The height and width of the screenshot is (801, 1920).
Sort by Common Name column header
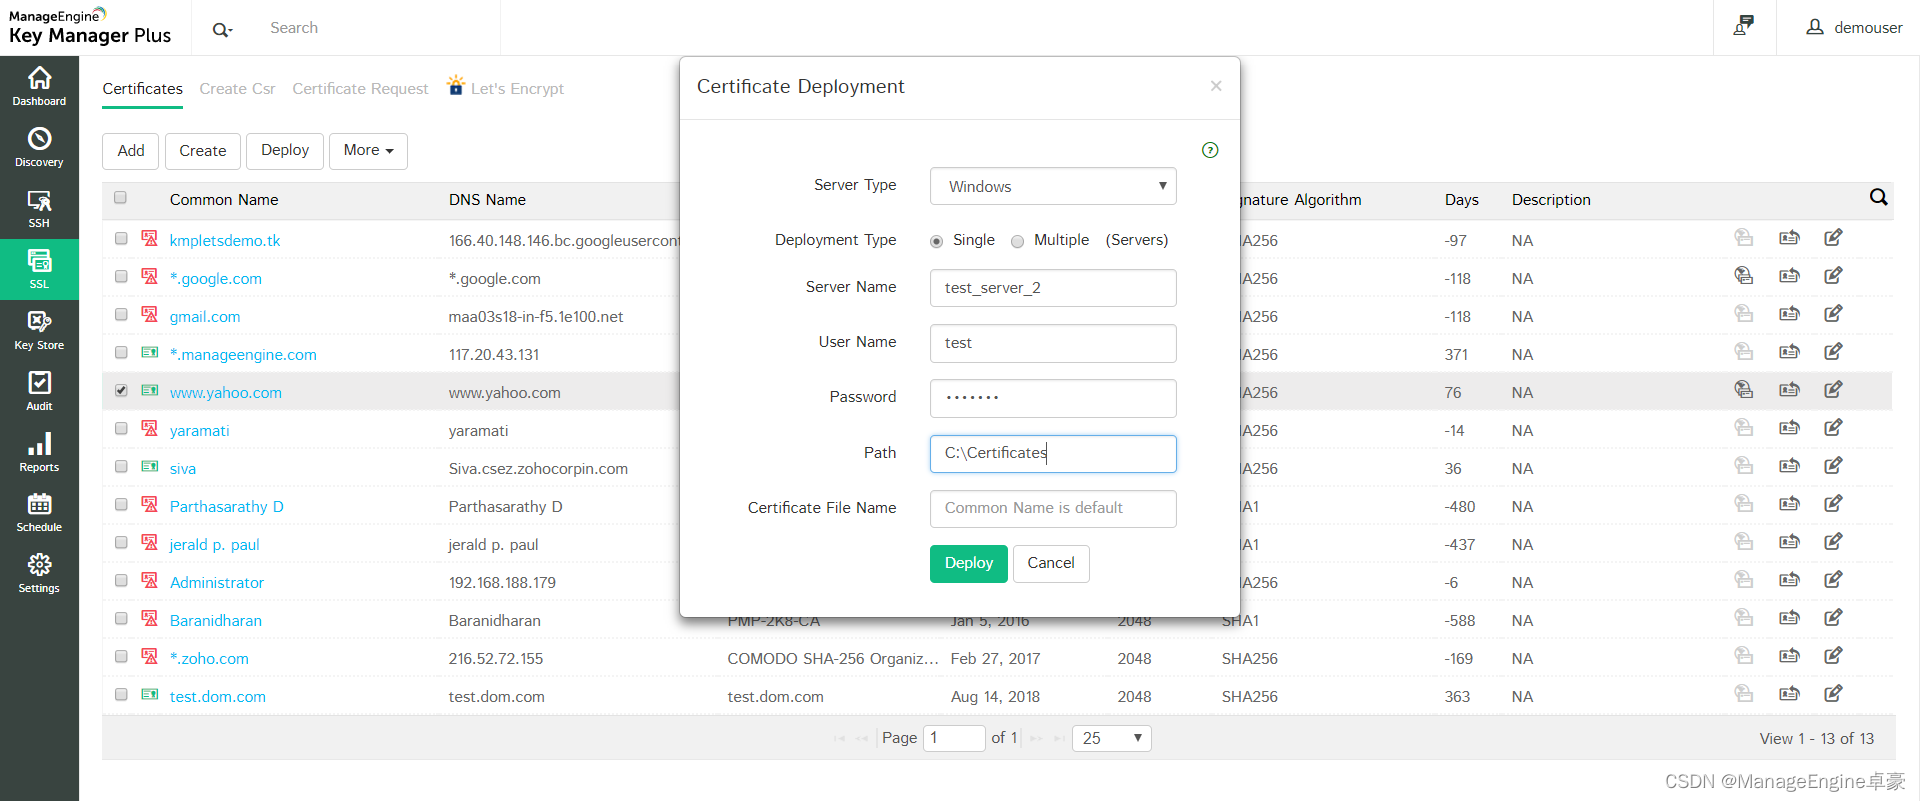tap(224, 200)
